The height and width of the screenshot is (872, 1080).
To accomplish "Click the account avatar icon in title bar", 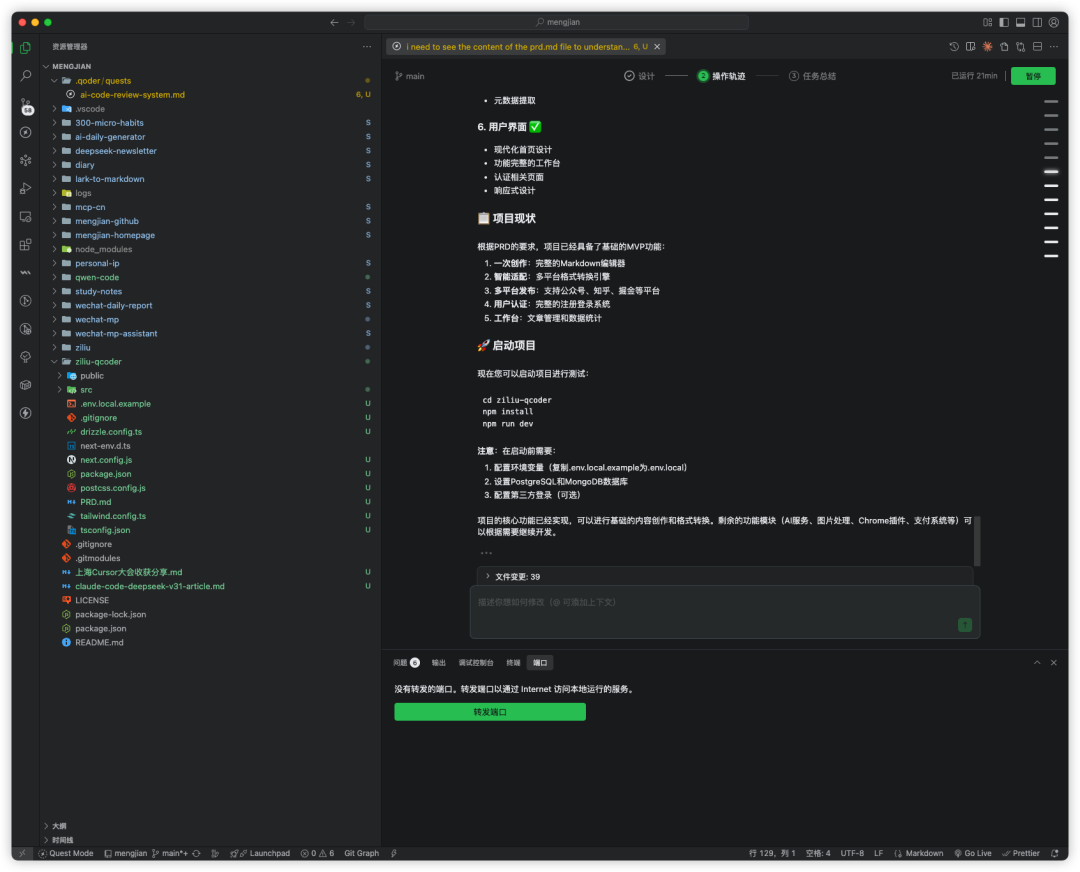I will tap(1052, 22).
